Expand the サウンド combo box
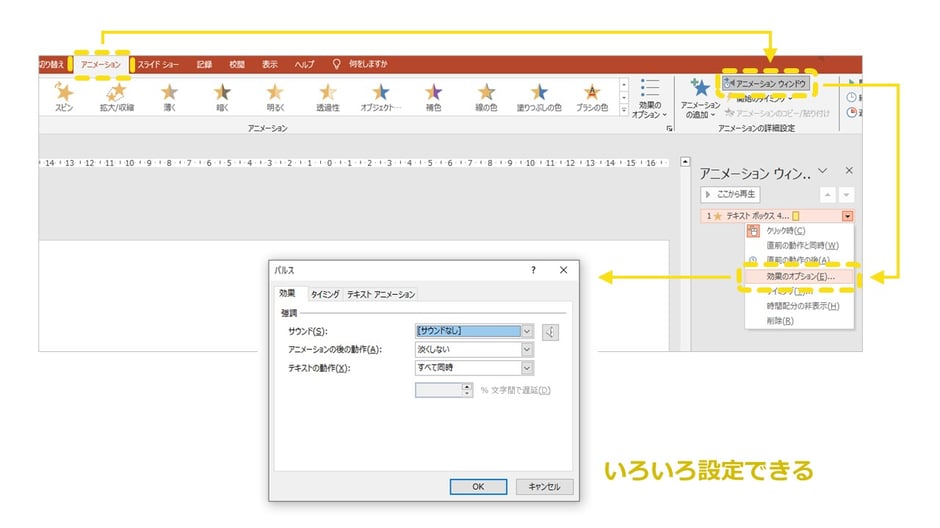 [x=527, y=331]
